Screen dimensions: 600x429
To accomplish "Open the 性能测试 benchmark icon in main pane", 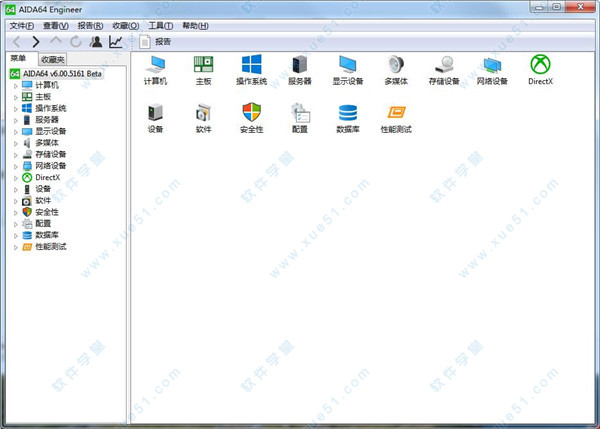I will [396, 118].
